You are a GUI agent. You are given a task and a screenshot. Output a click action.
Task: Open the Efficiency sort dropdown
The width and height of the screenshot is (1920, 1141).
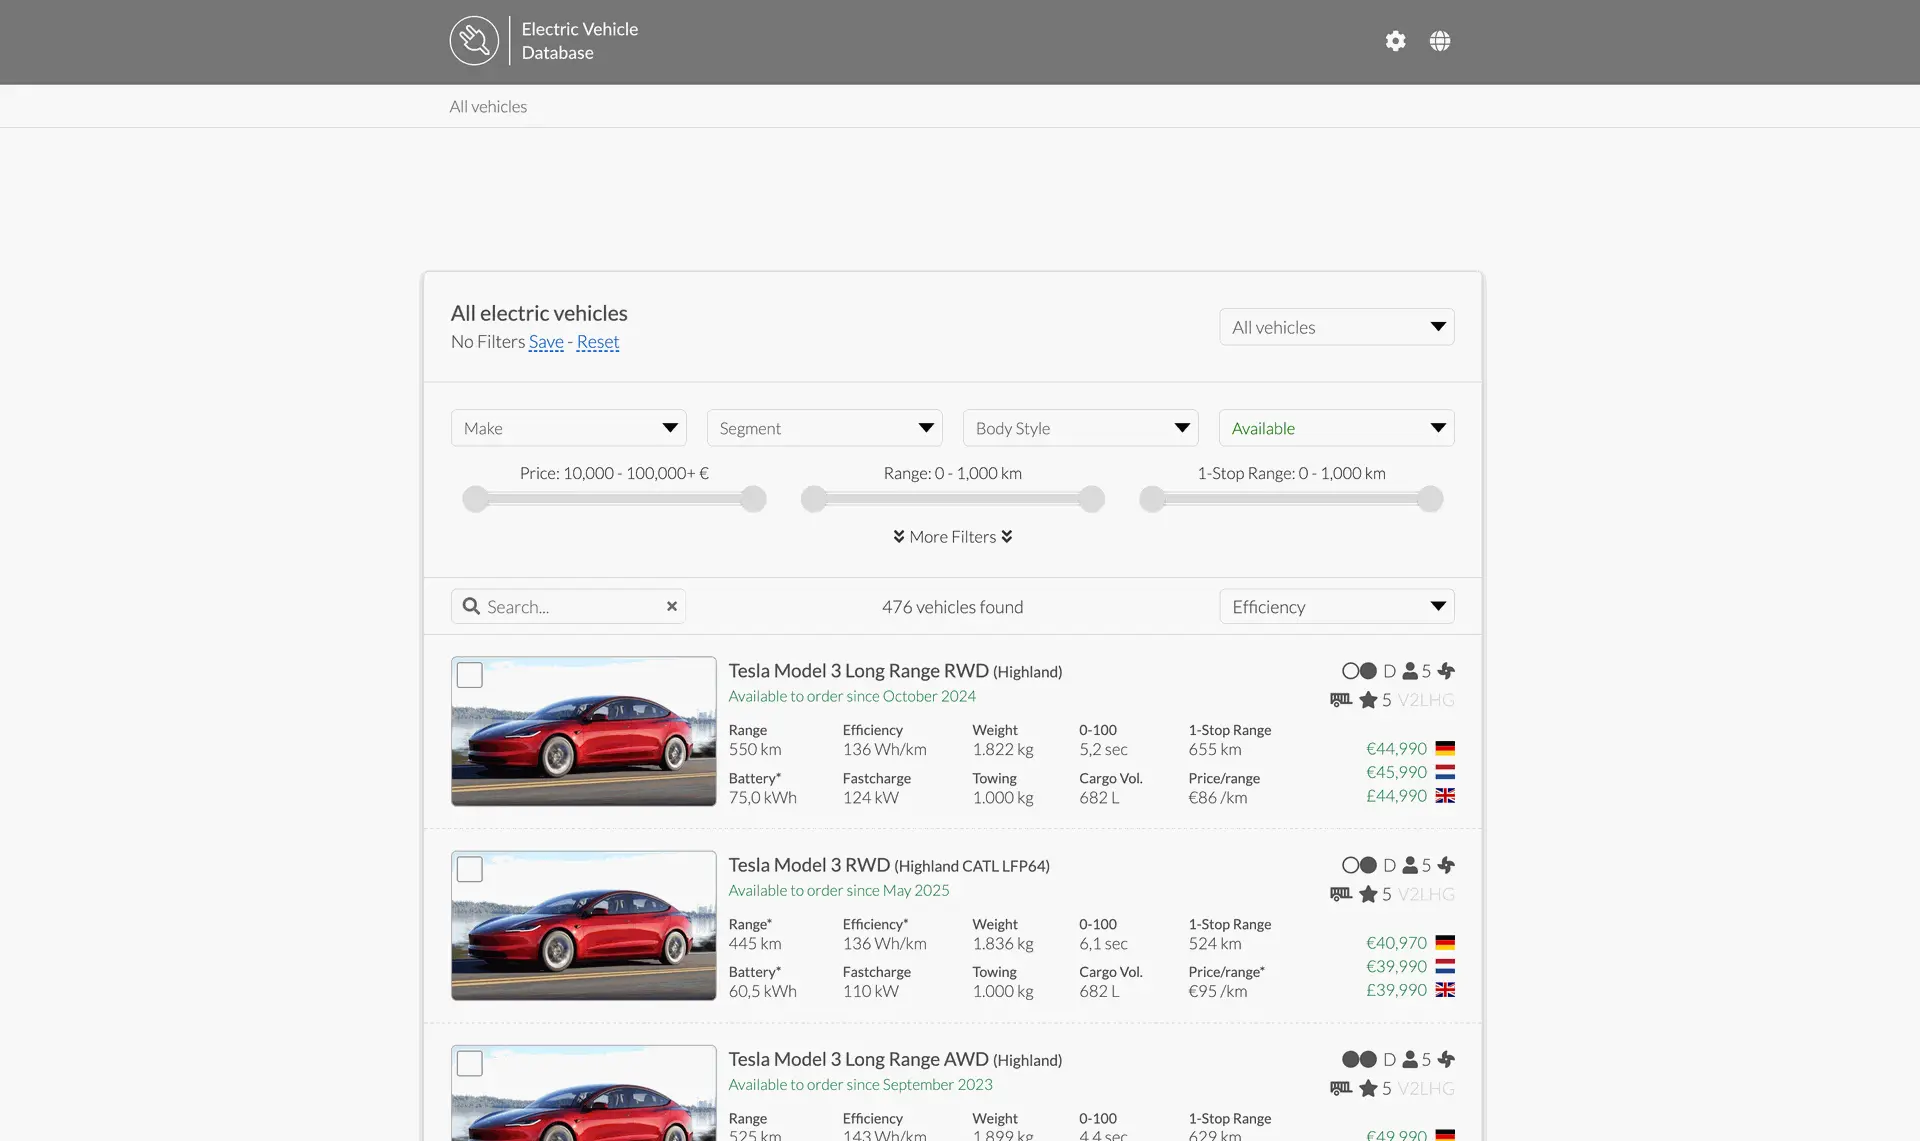pos(1336,606)
